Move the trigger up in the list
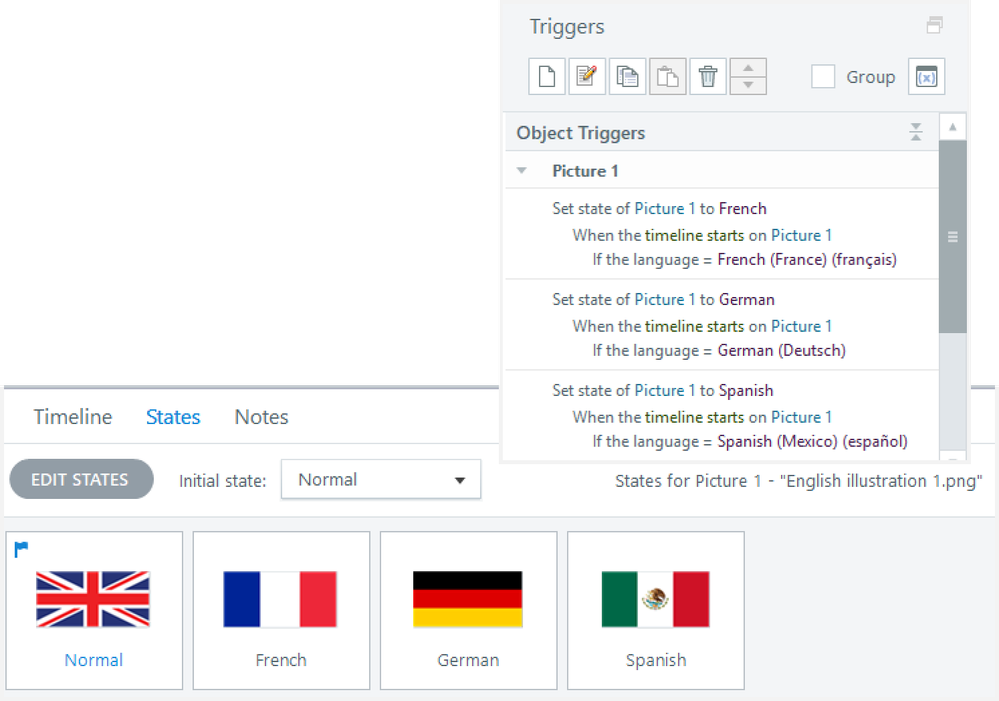The width and height of the screenshot is (999, 701). click(x=748, y=69)
